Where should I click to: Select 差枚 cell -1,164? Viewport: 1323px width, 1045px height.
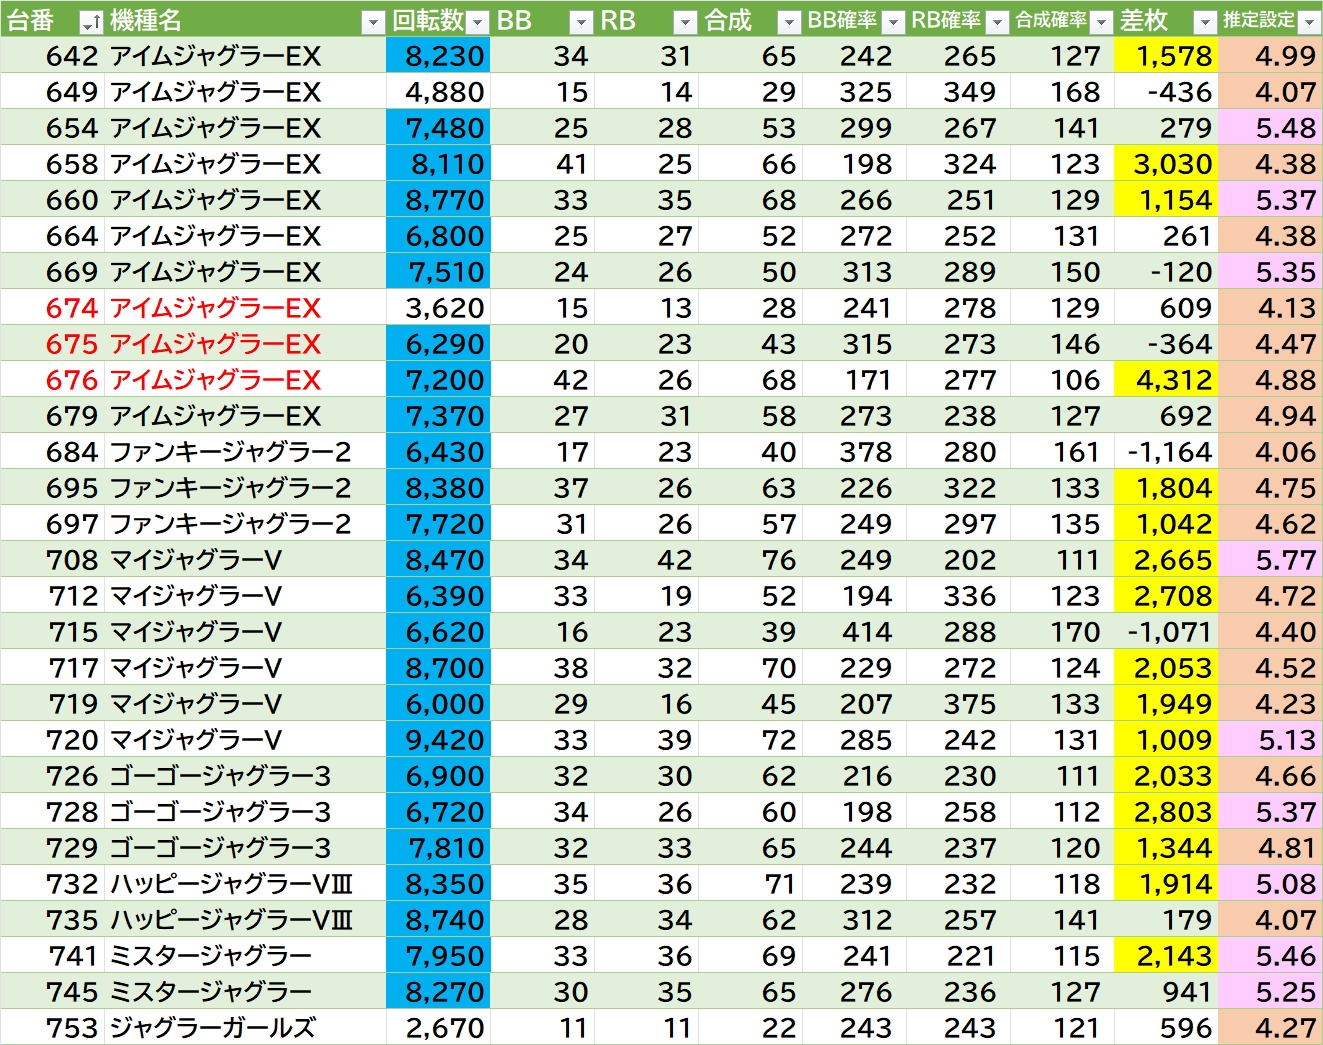(x=1166, y=452)
